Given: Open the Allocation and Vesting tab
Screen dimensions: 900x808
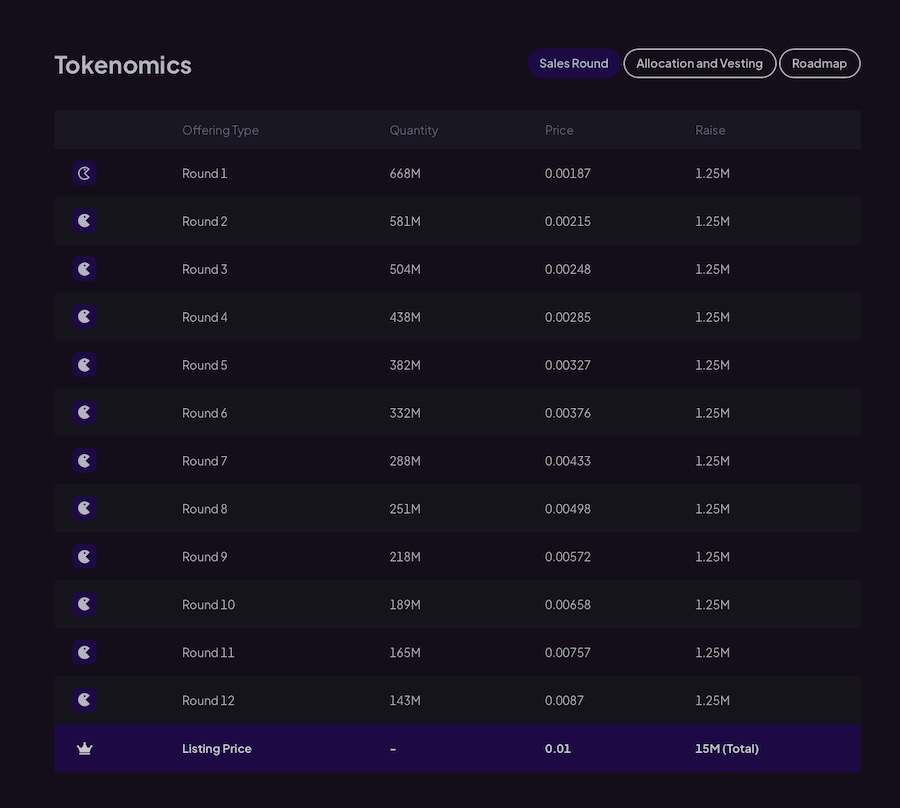Looking at the screenshot, I should [x=699, y=64].
